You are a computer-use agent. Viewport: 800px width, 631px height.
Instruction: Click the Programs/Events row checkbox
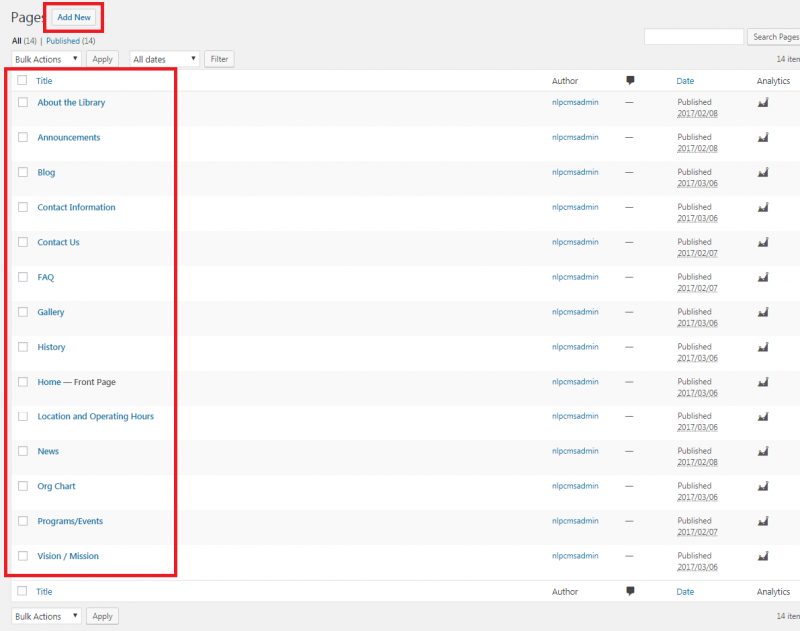(x=23, y=521)
